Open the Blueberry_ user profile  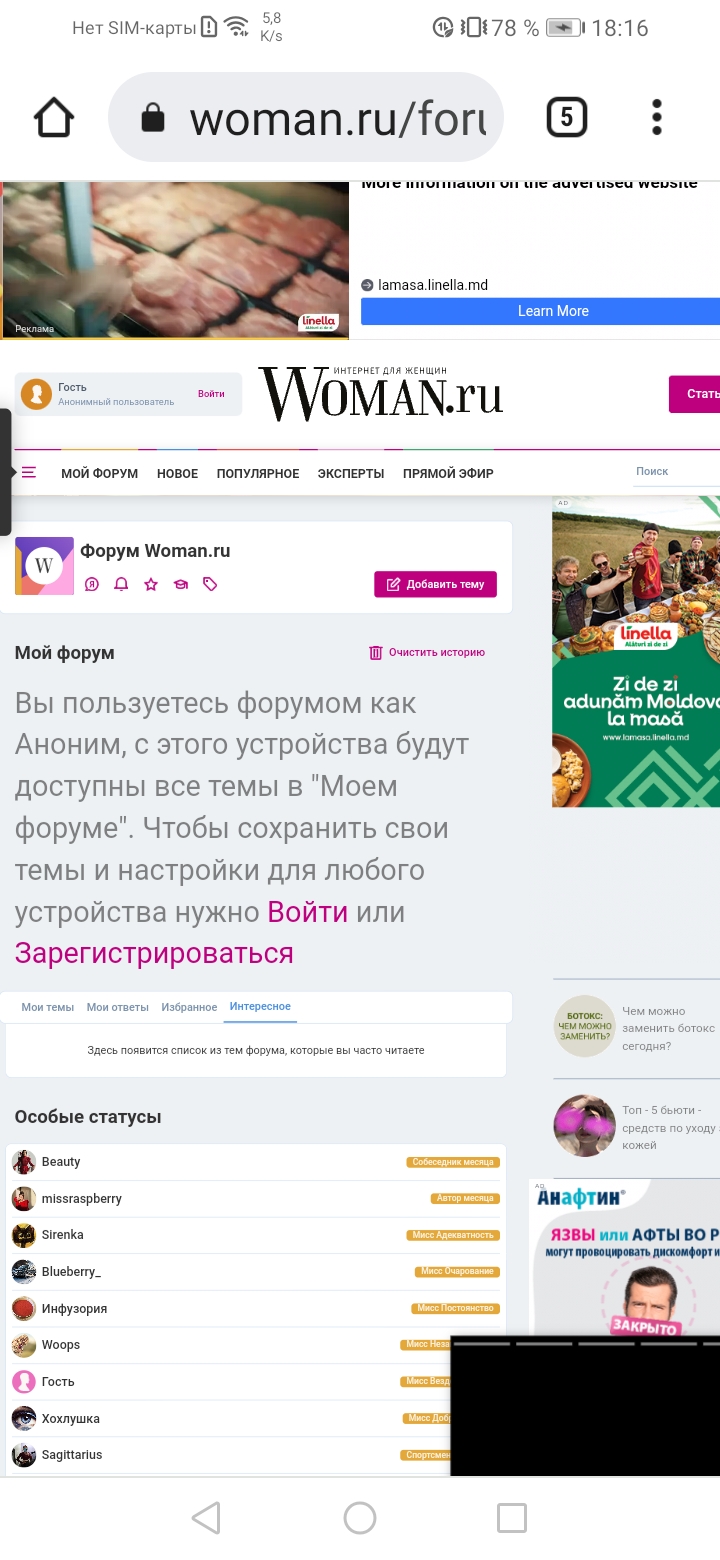pos(71,1272)
